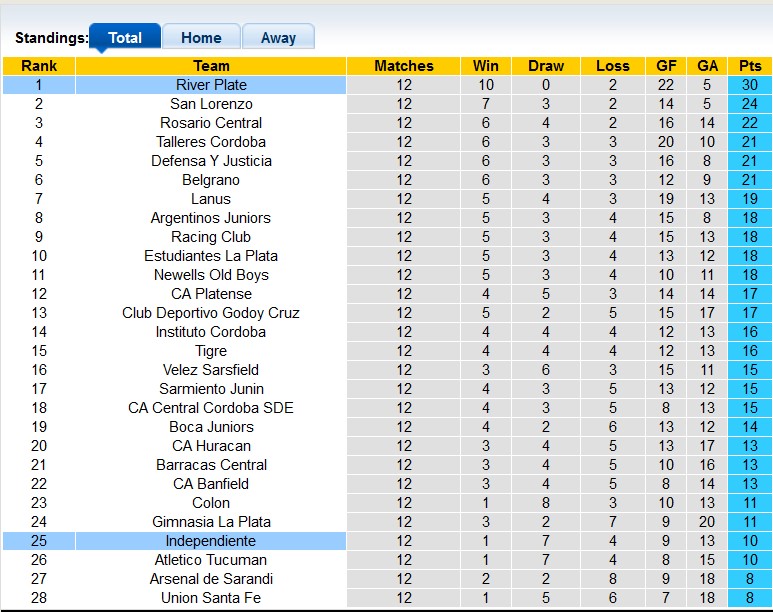Viewport: 773px width, 612px height.
Task: Click the highlighted Independiente team name
Action: coord(211,541)
